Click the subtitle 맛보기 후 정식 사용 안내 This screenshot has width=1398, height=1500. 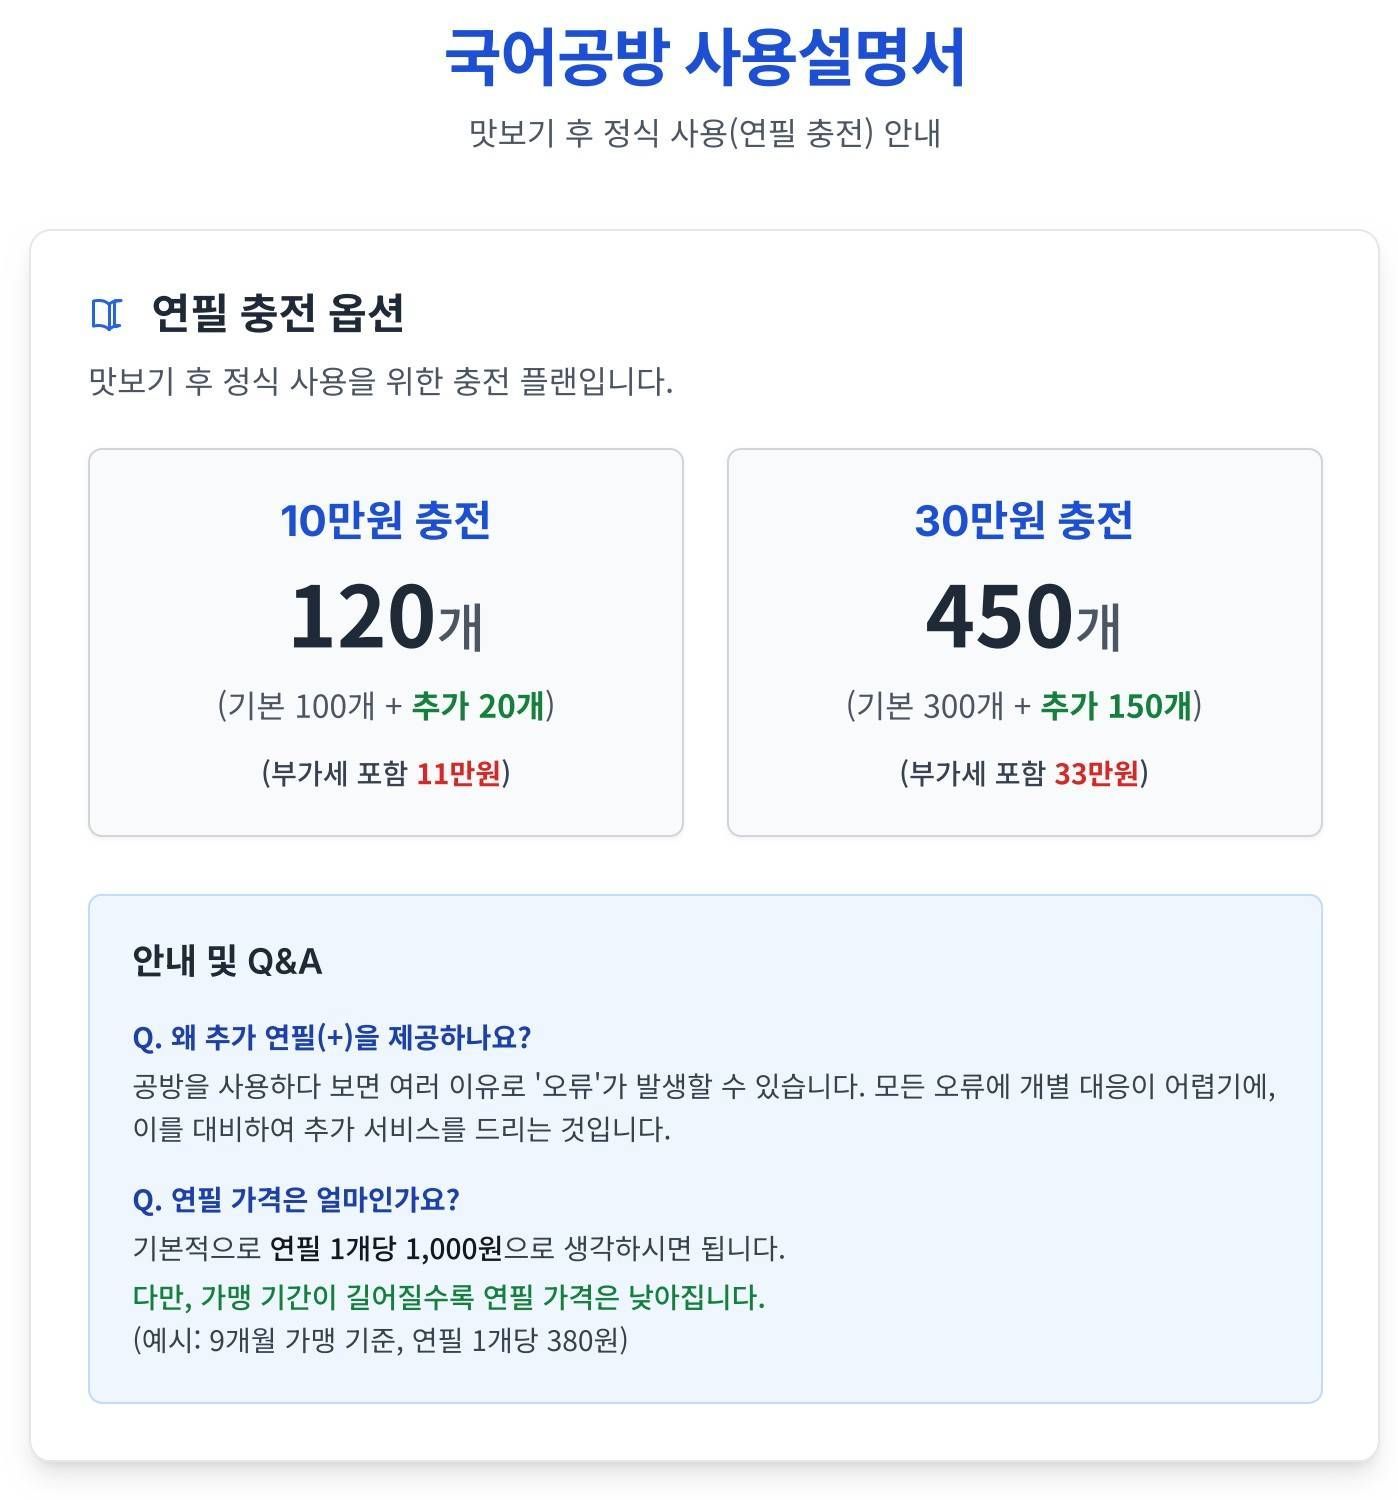pyautogui.click(x=704, y=133)
